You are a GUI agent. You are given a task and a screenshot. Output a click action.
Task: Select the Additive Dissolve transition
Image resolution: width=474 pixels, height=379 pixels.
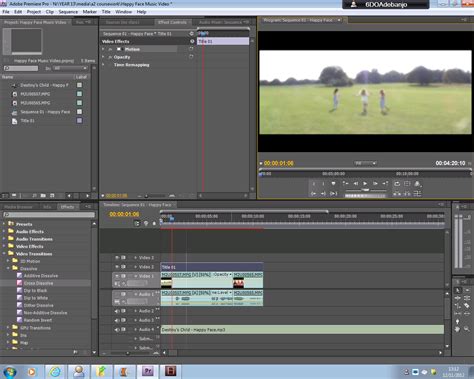[x=41, y=276]
